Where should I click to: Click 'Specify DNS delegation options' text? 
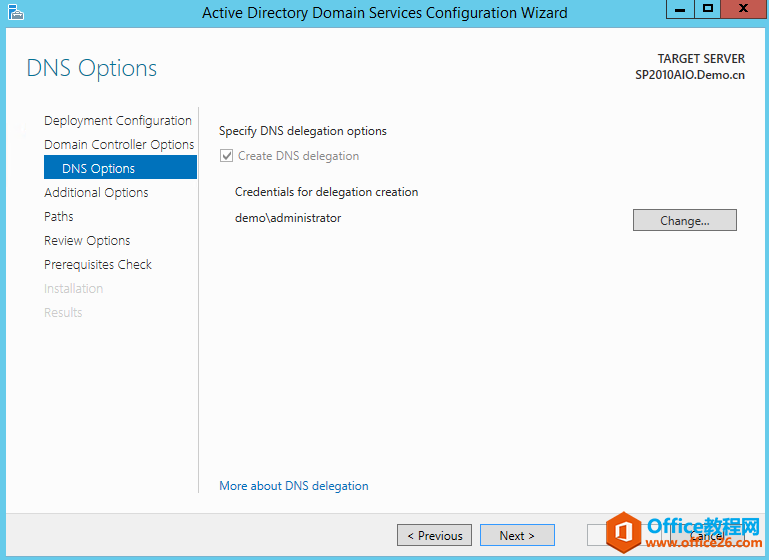[303, 131]
